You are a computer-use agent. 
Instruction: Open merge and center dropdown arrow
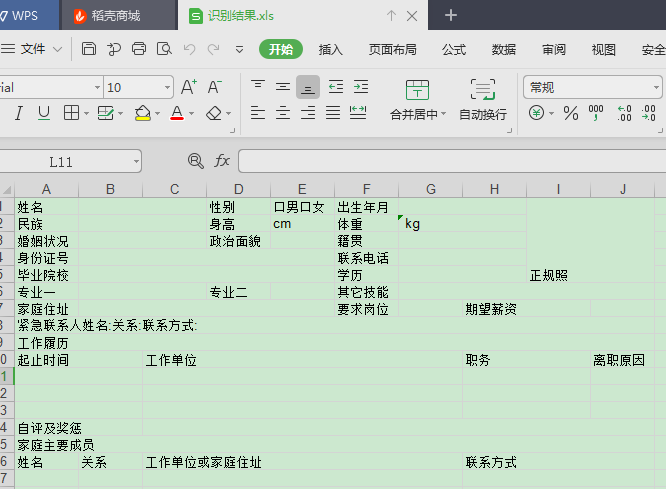(x=443, y=114)
